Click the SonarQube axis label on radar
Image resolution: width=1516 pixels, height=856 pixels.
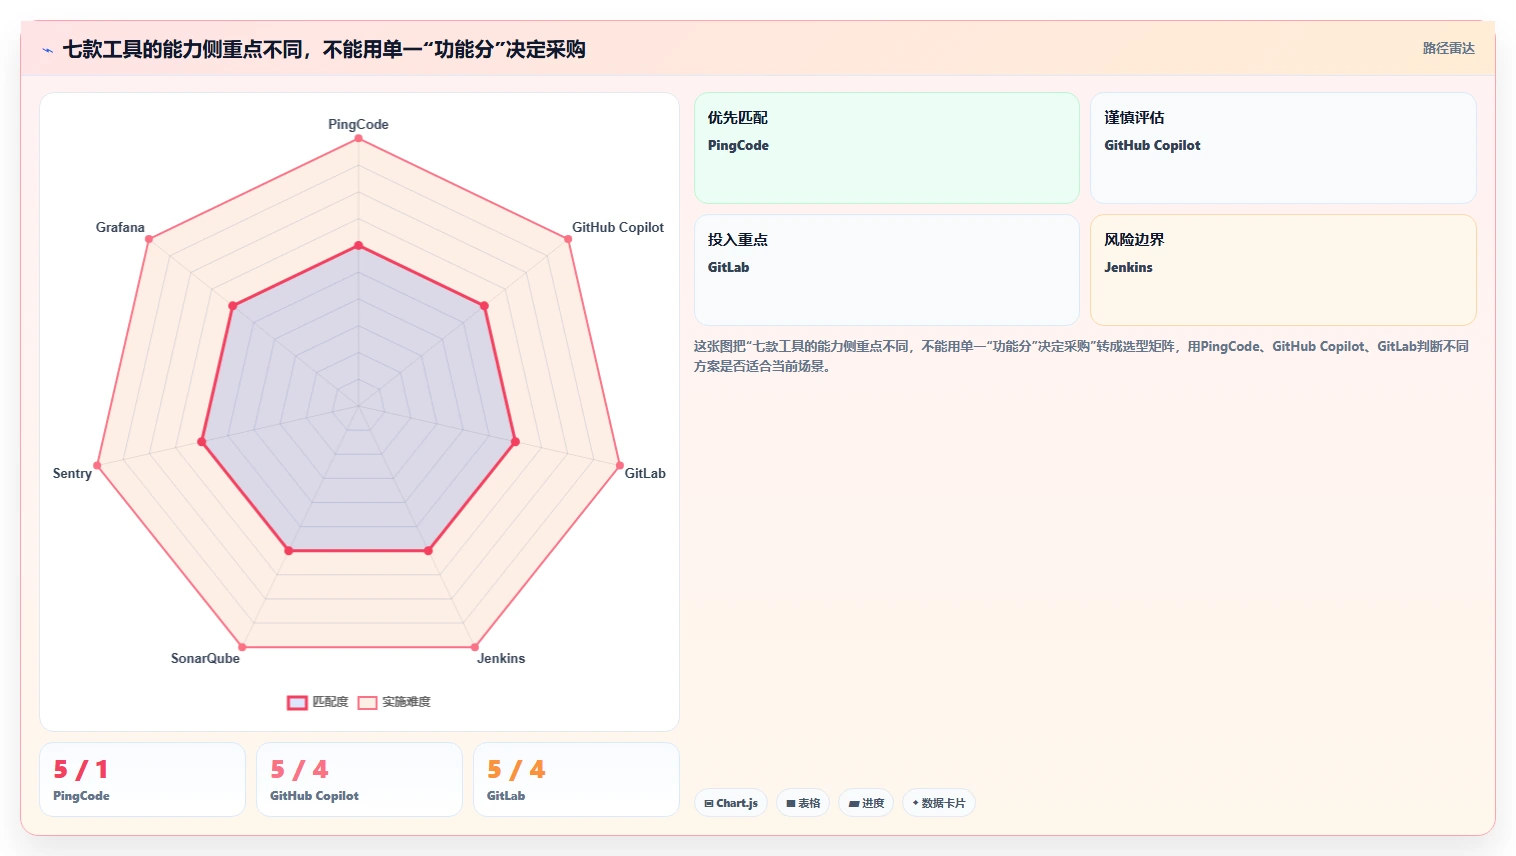tap(205, 658)
